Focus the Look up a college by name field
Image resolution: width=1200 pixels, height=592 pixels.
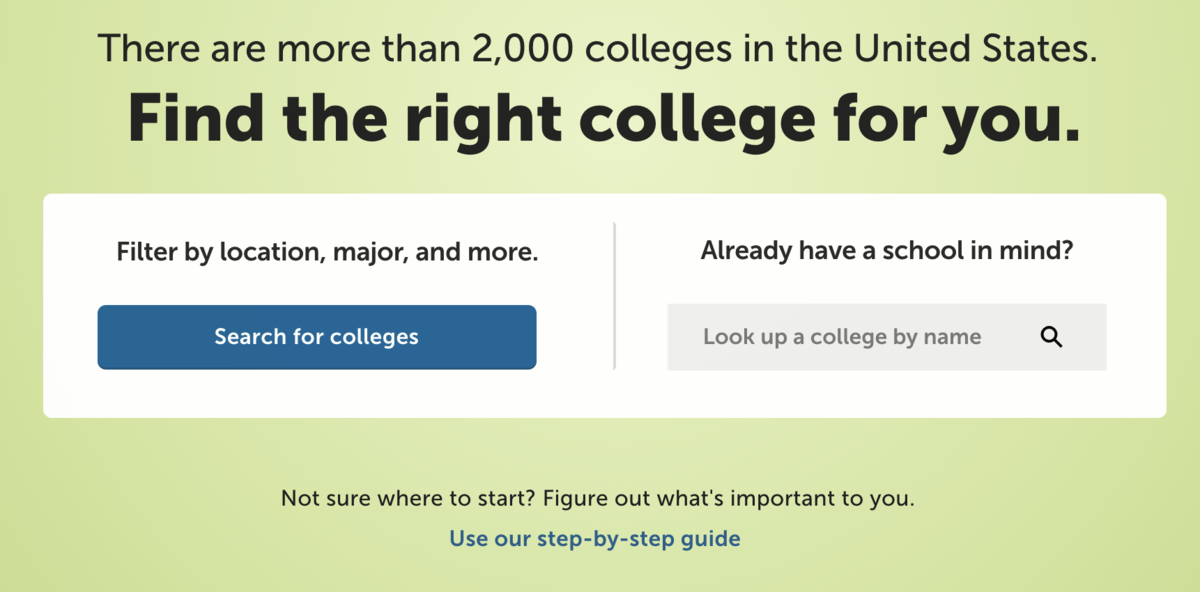pos(887,337)
